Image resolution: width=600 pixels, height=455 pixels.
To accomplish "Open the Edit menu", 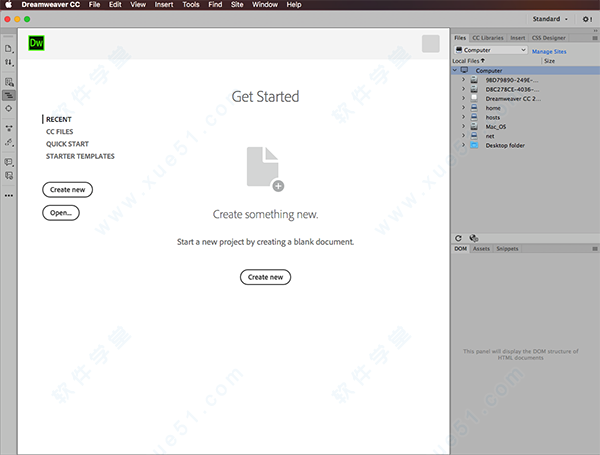I will [x=115, y=5].
